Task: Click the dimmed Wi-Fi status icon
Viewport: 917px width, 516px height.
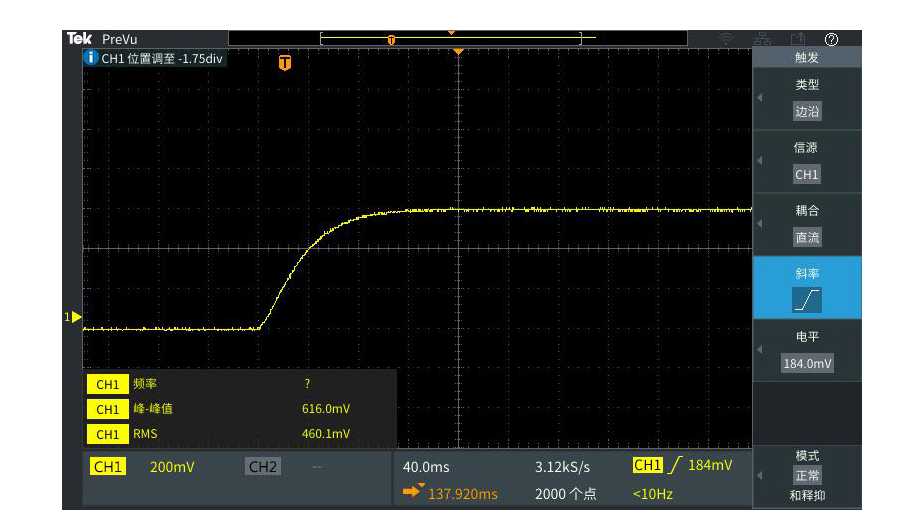Action: click(x=727, y=39)
